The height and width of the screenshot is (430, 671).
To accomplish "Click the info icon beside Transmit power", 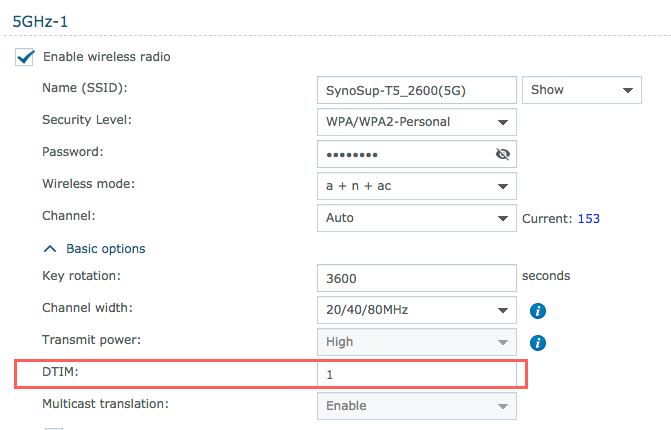I will coord(537,343).
